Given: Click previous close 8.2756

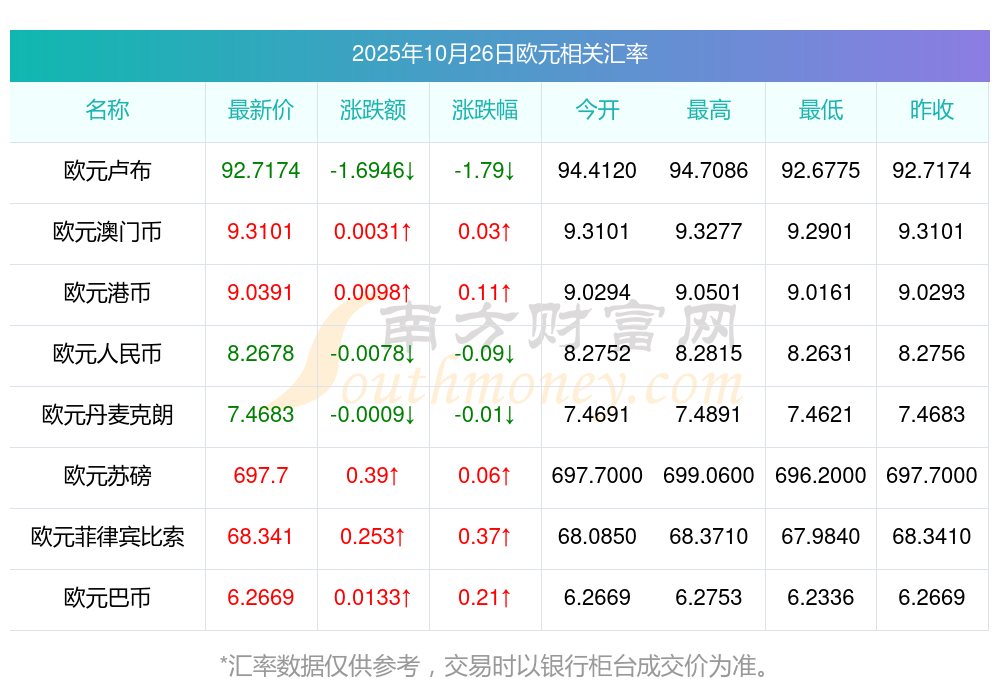Looking at the screenshot, I should (932, 353).
